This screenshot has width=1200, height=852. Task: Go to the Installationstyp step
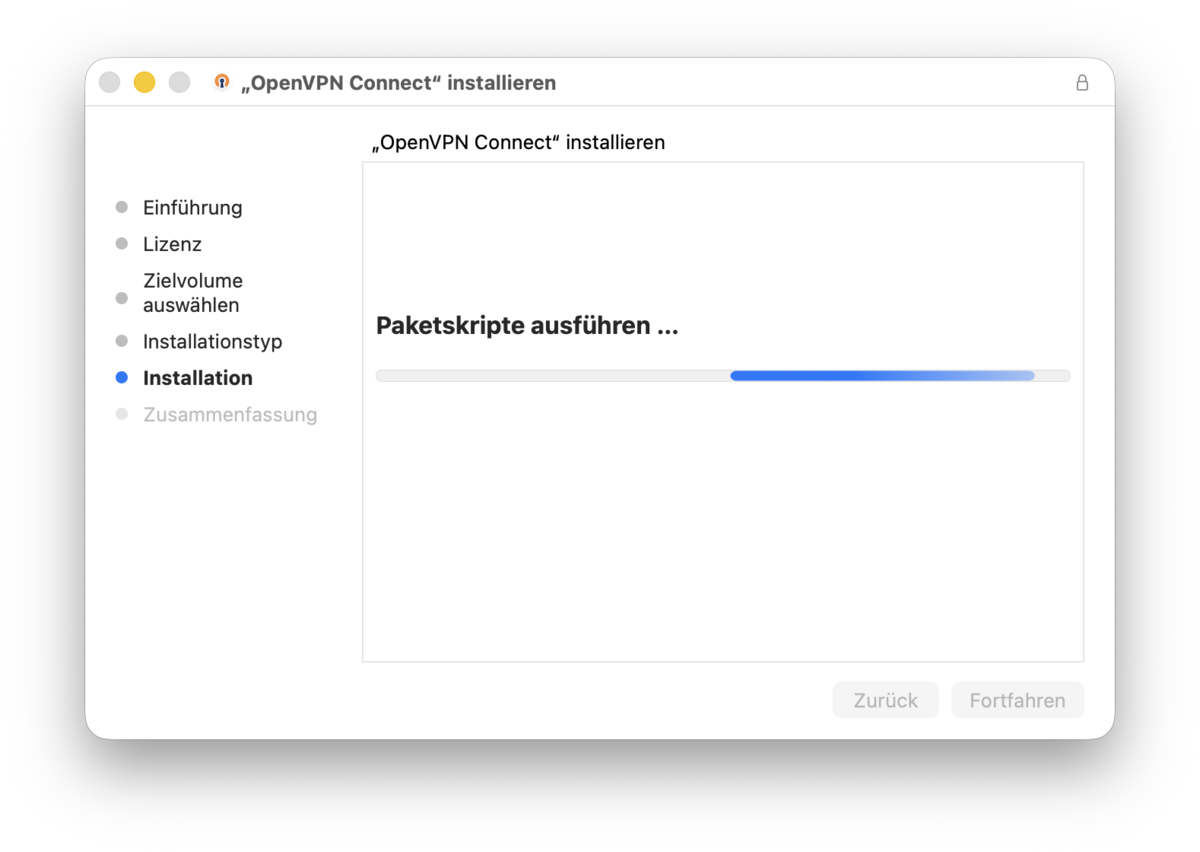213,342
